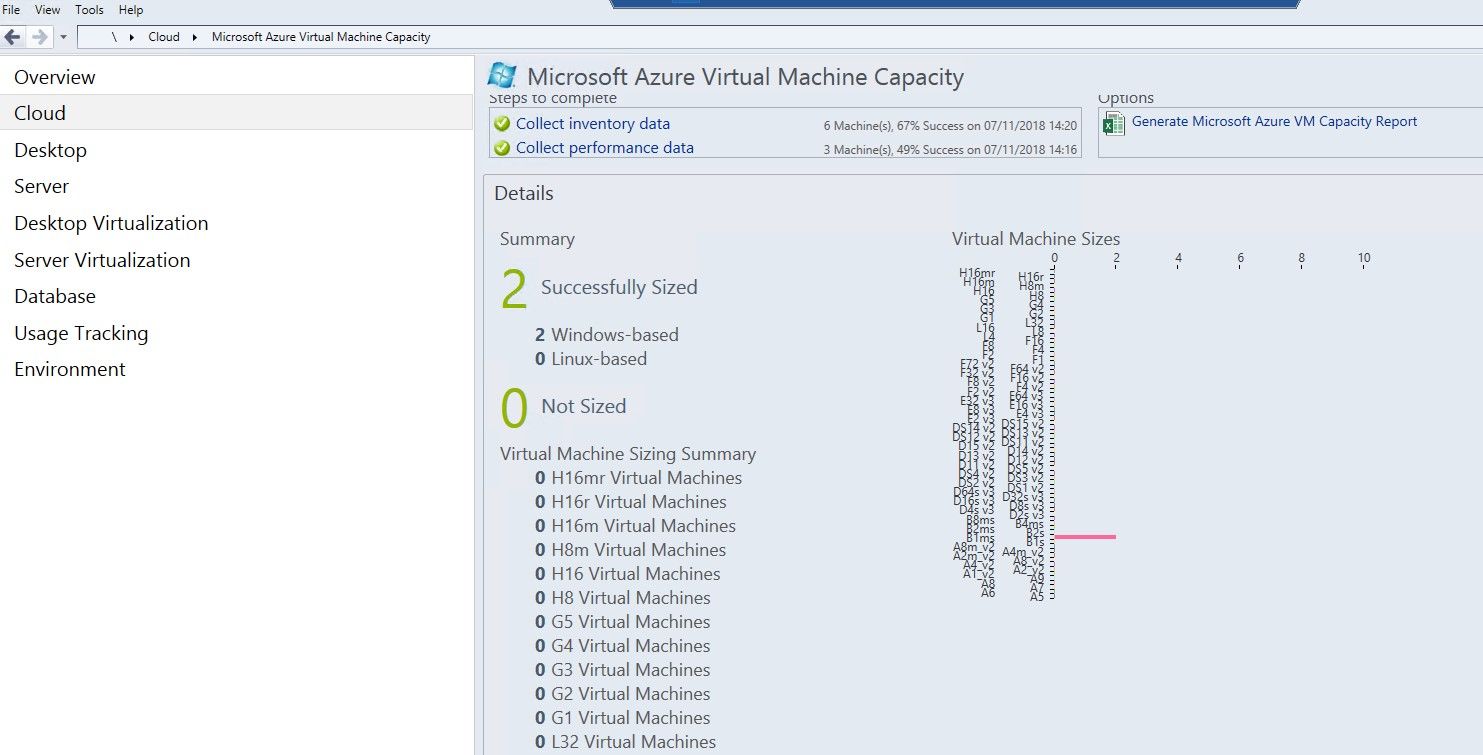Click '0 G3 Virtual Machines' row
Viewport: 1483px width, 755px height.
(623, 670)
